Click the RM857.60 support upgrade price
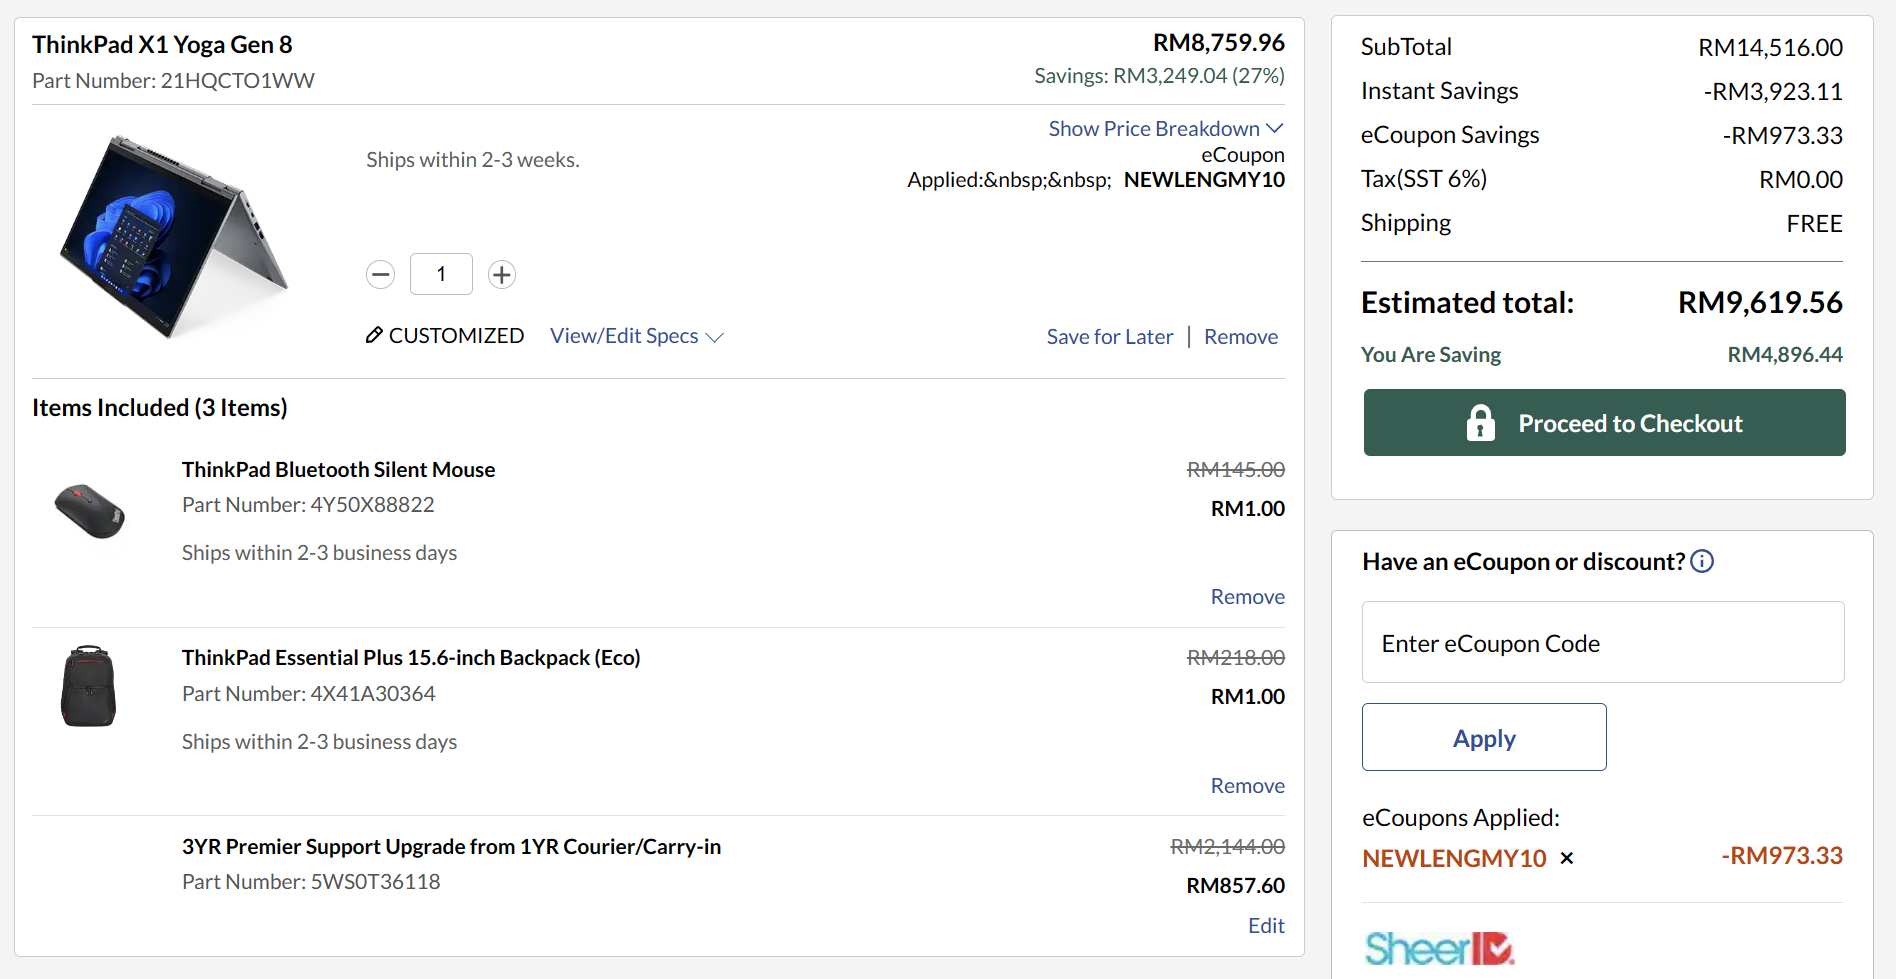This screenshot has height=979, width=1896. point(1235,886)
